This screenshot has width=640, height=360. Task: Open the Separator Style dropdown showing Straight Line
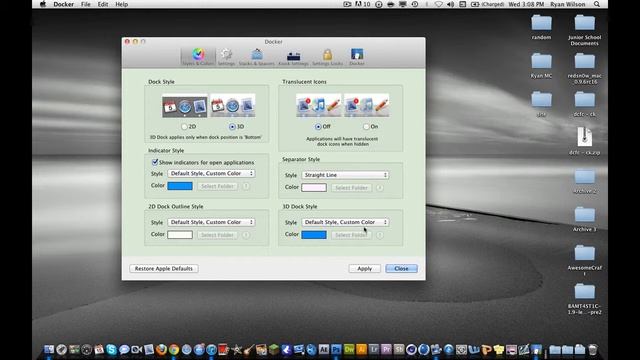coord(345,175)
